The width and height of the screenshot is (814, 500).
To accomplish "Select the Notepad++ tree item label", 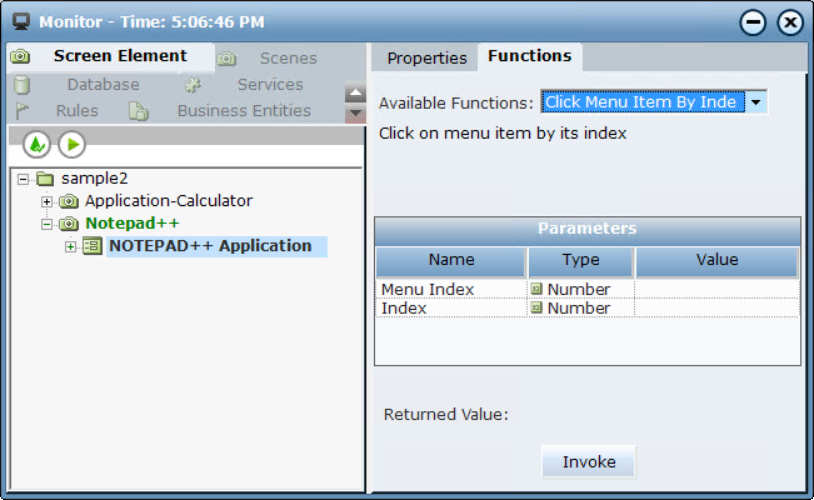I will 132,223.
